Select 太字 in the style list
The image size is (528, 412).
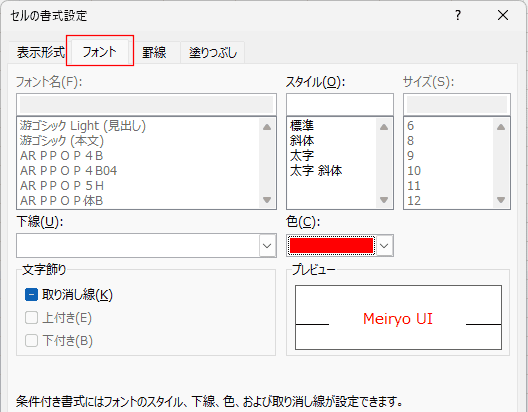[302, 156]
